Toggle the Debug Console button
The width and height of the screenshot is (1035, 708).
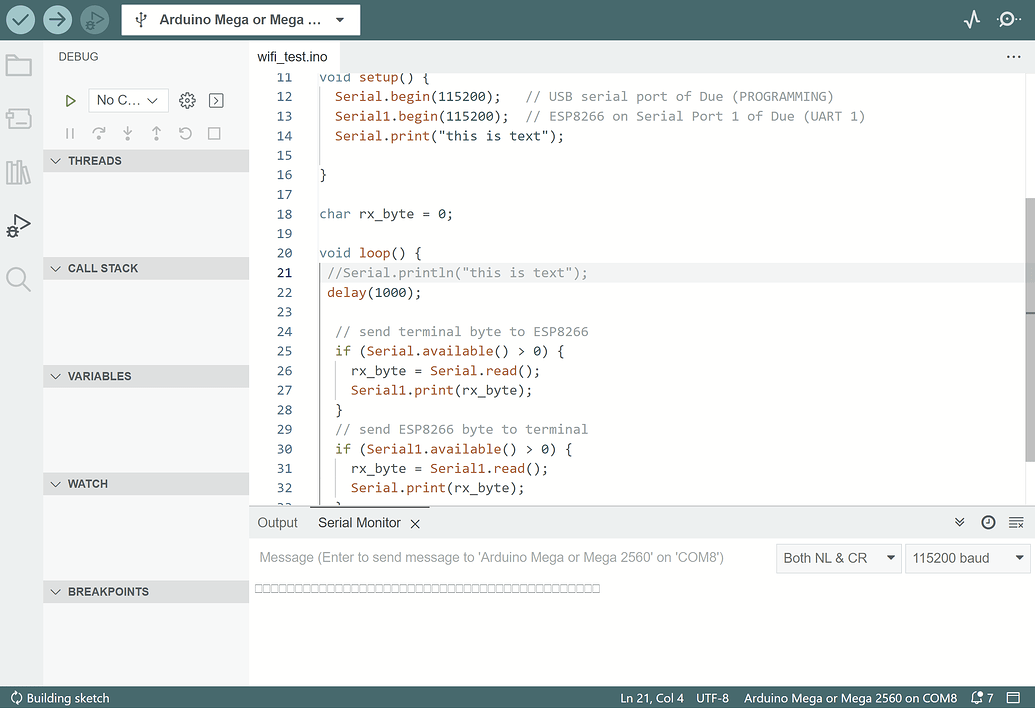[x=216, y=100]
